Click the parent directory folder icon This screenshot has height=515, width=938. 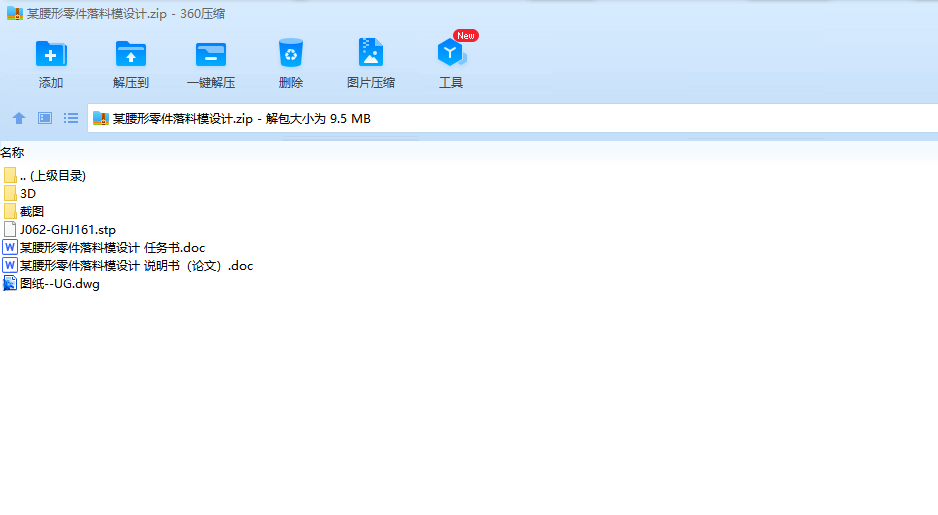[x=10, y=175]
